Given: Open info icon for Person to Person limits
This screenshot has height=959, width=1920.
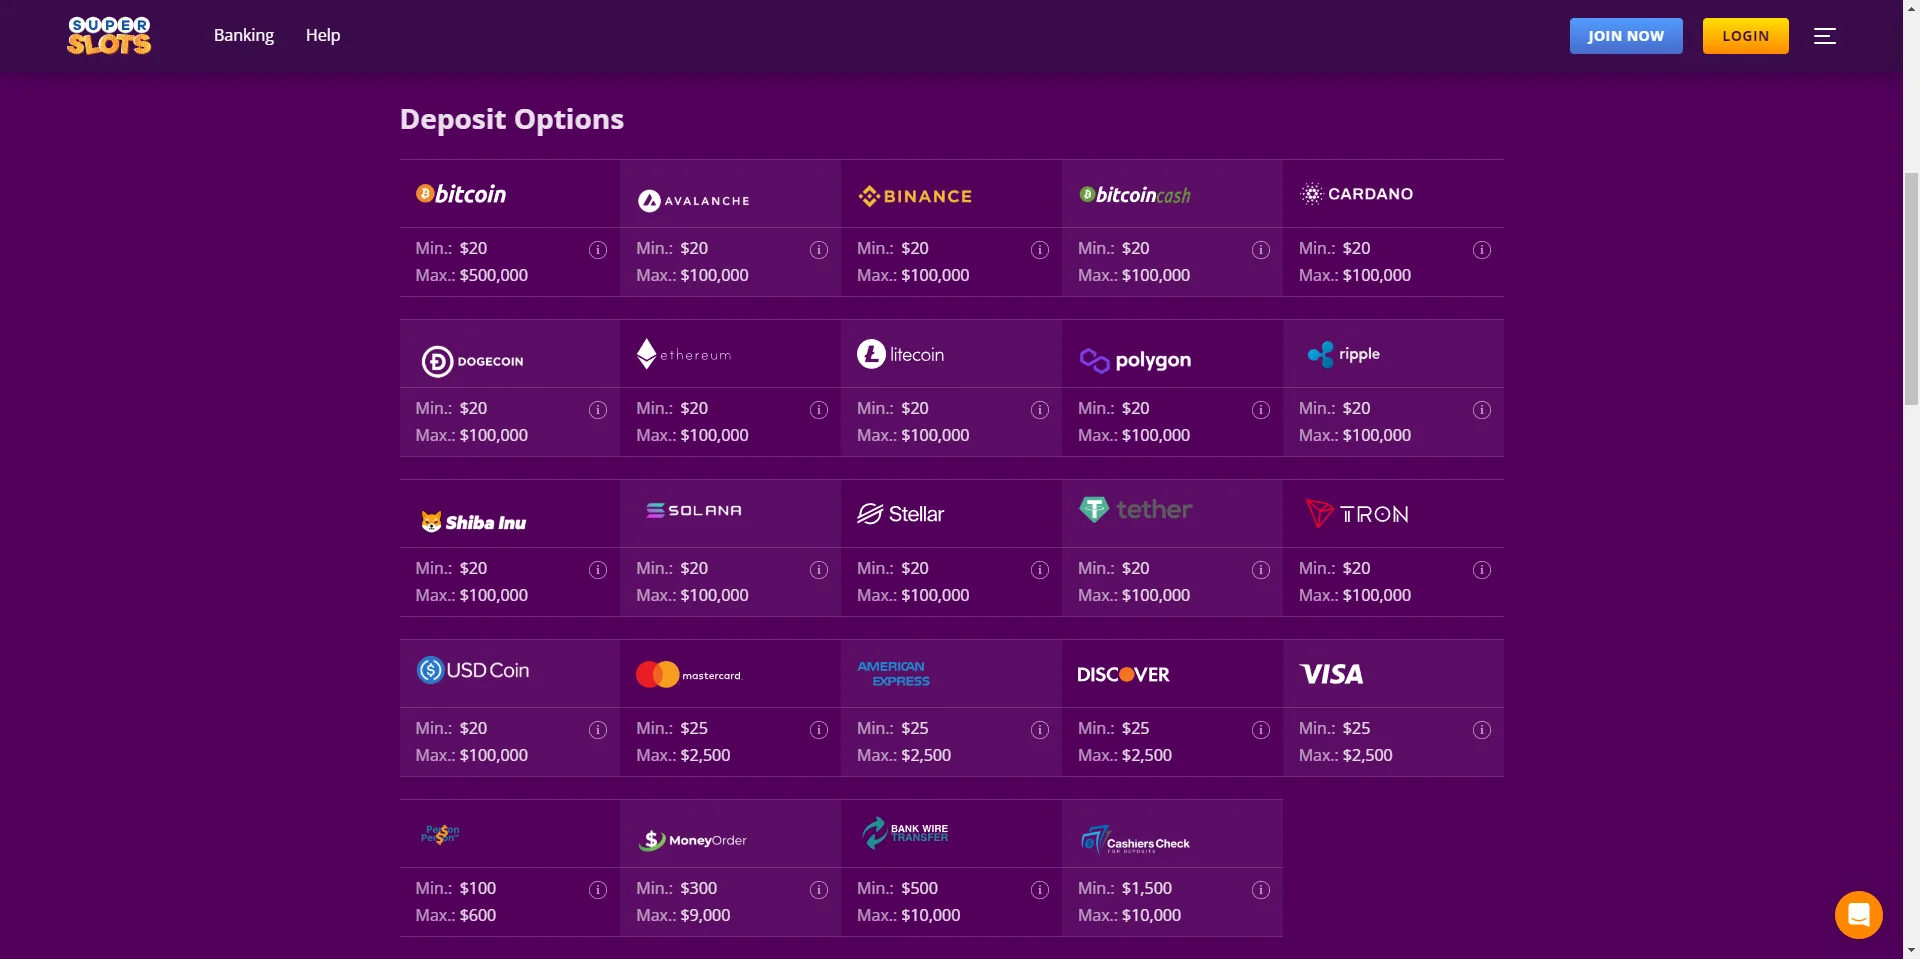Looking at the screenshot, I should coord(598,890).
